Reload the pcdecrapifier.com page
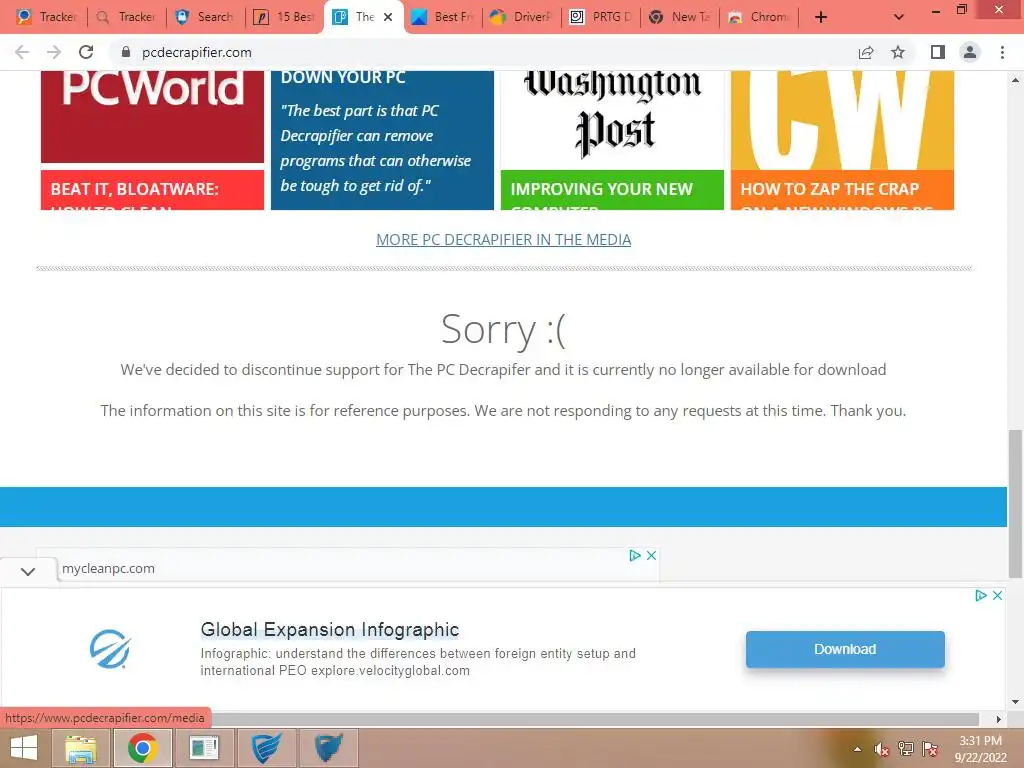The image size is (1024, 768). tap(86, 52)
